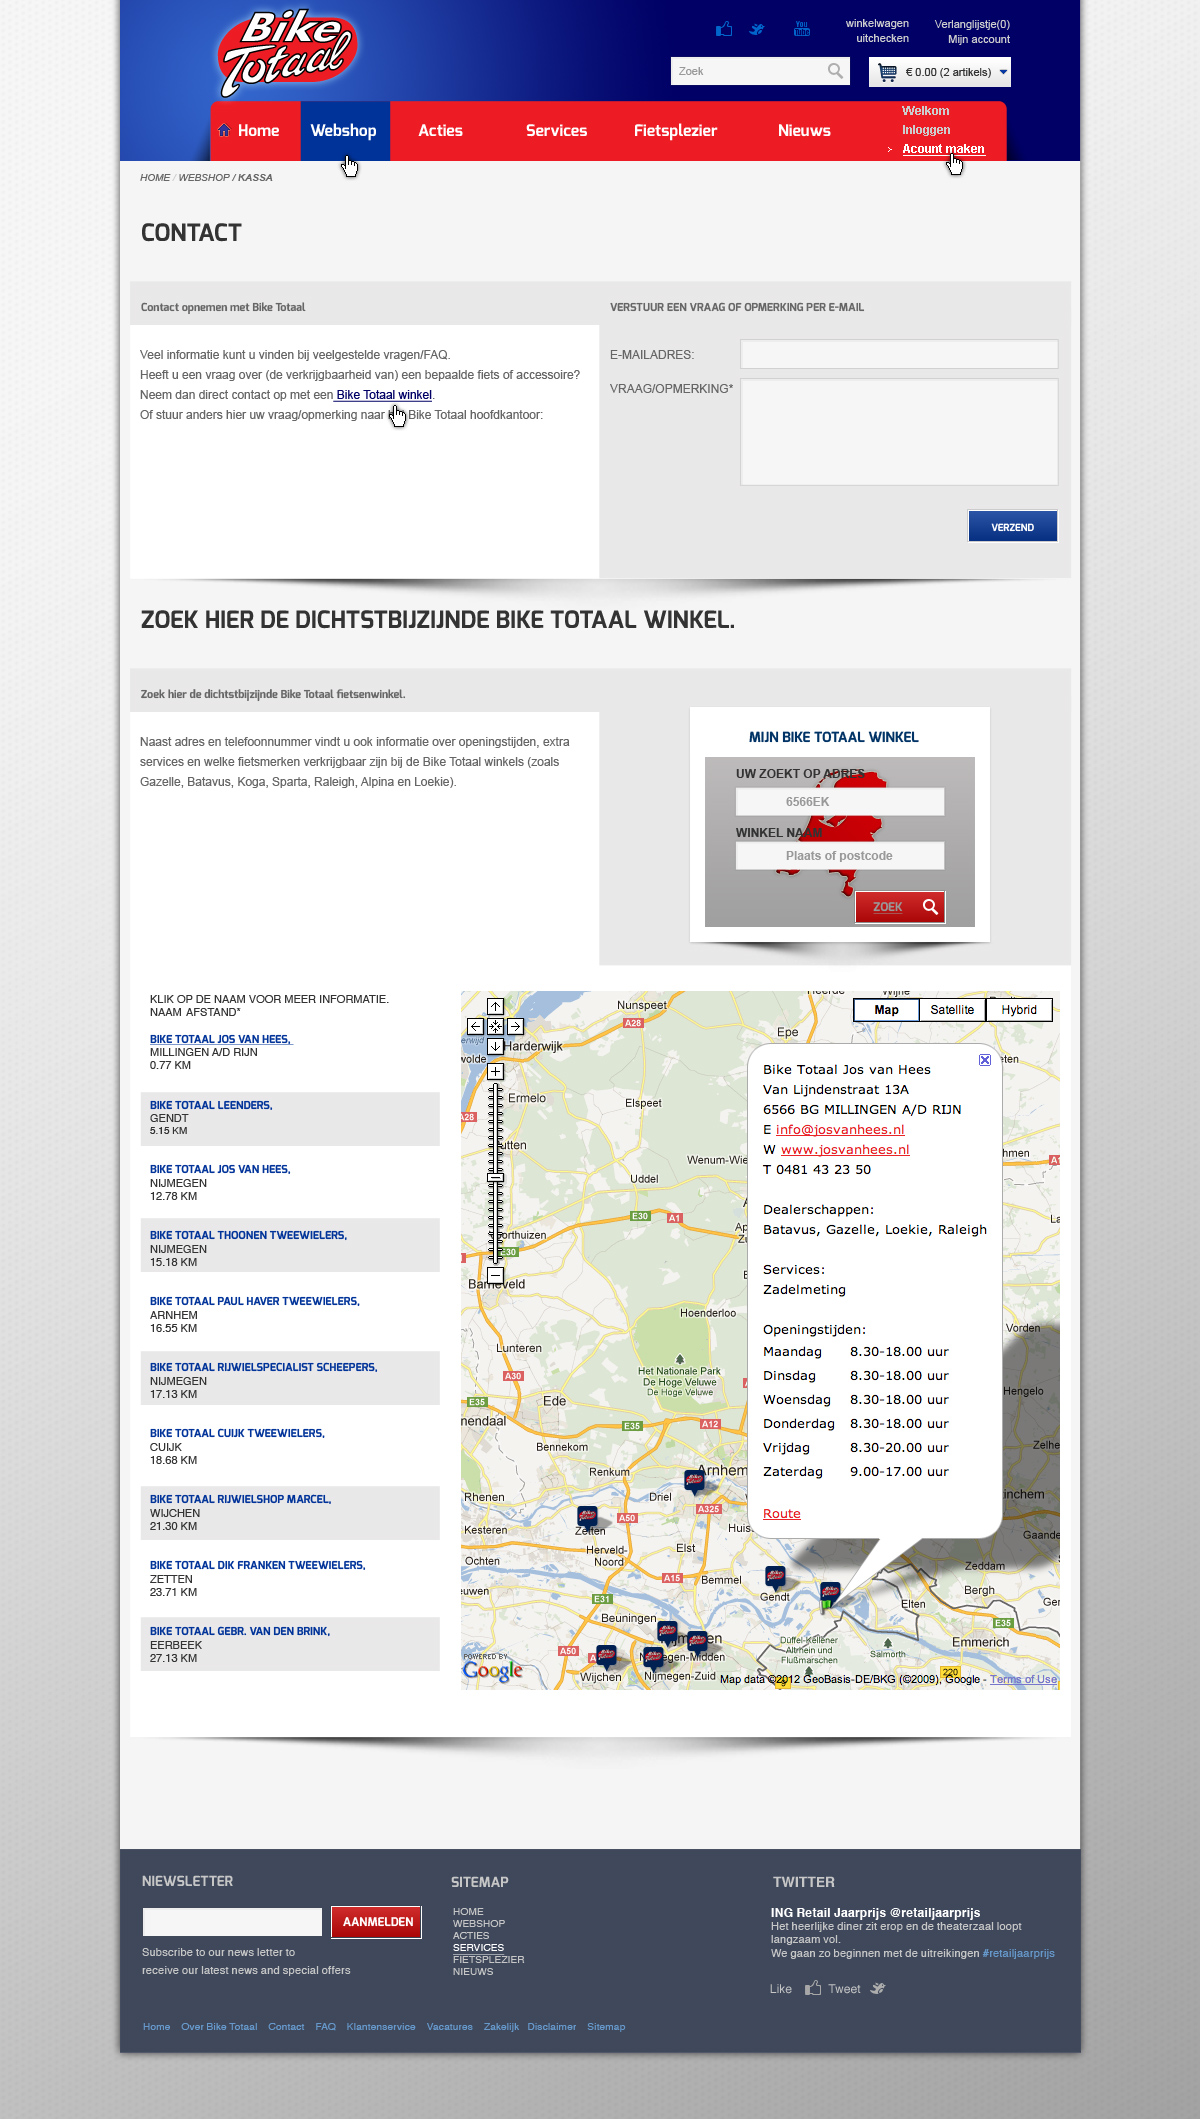The width and height of the screenshot is (1200, 2119).
Task: Click the Route link in the info bubble
Action: pos(781,1513)
